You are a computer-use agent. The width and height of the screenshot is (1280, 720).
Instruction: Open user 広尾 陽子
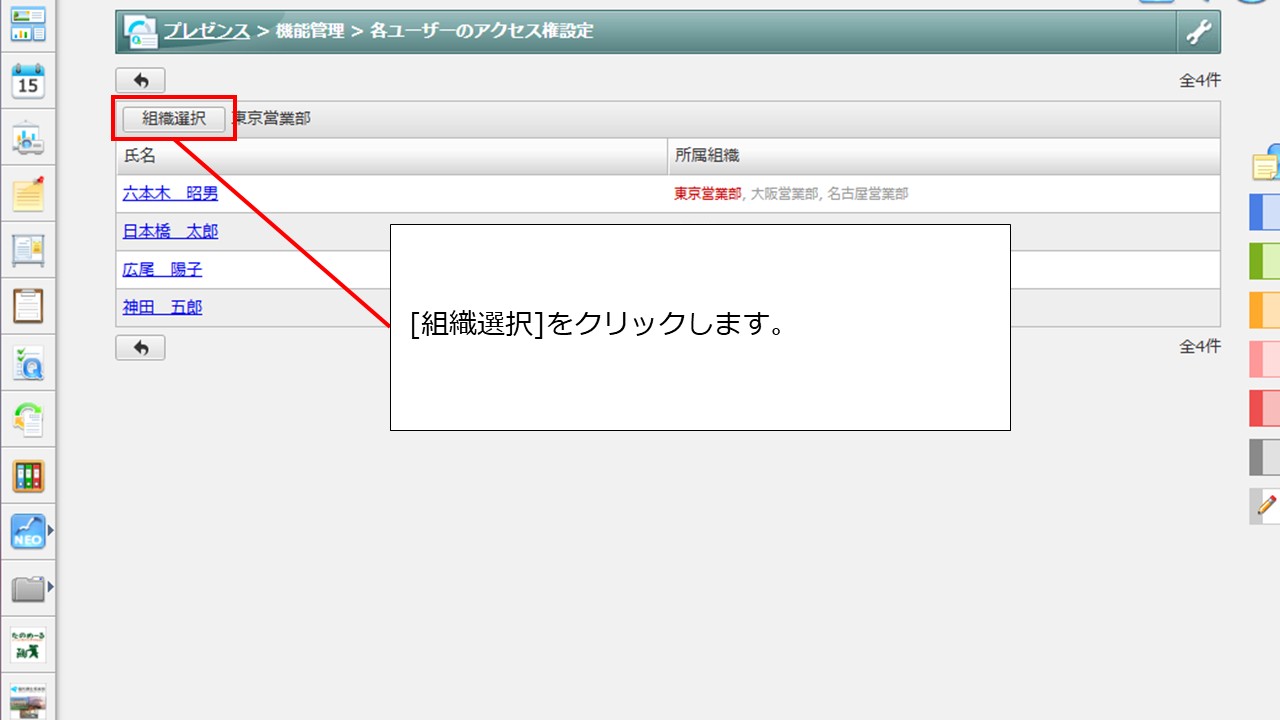click(162, 269)
